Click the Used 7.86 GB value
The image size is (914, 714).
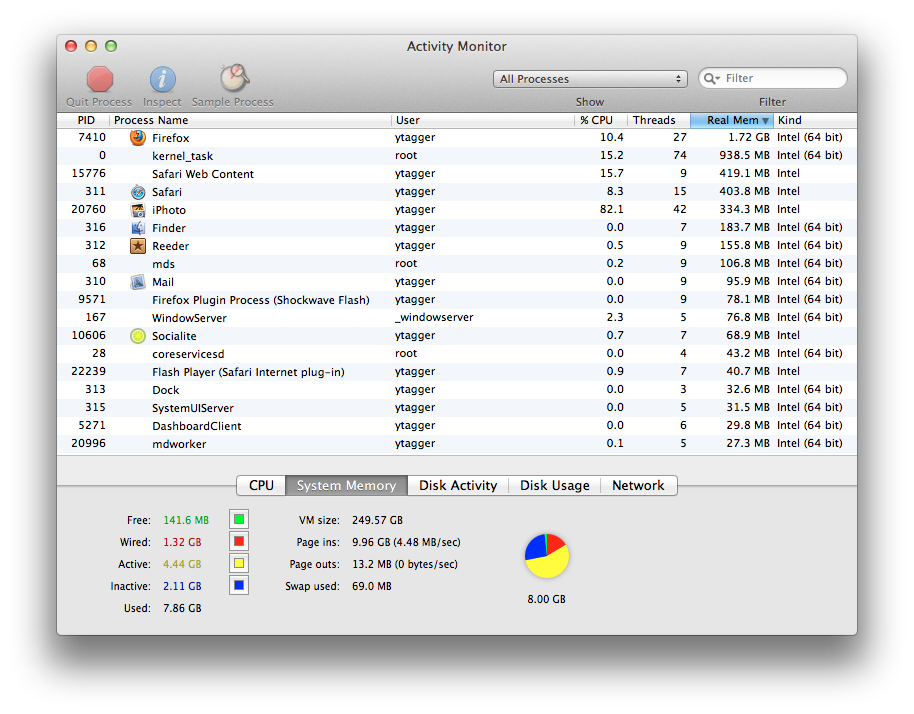(x=182, y=609)
